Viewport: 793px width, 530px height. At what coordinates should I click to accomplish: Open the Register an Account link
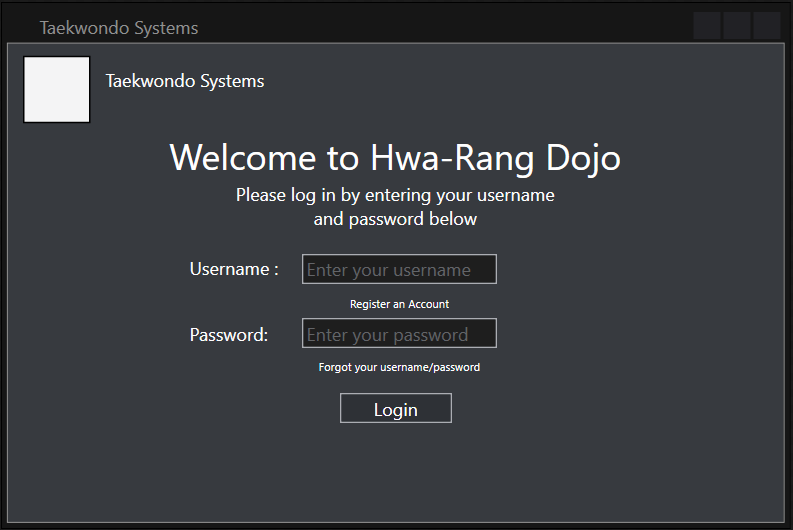[399, 304]
